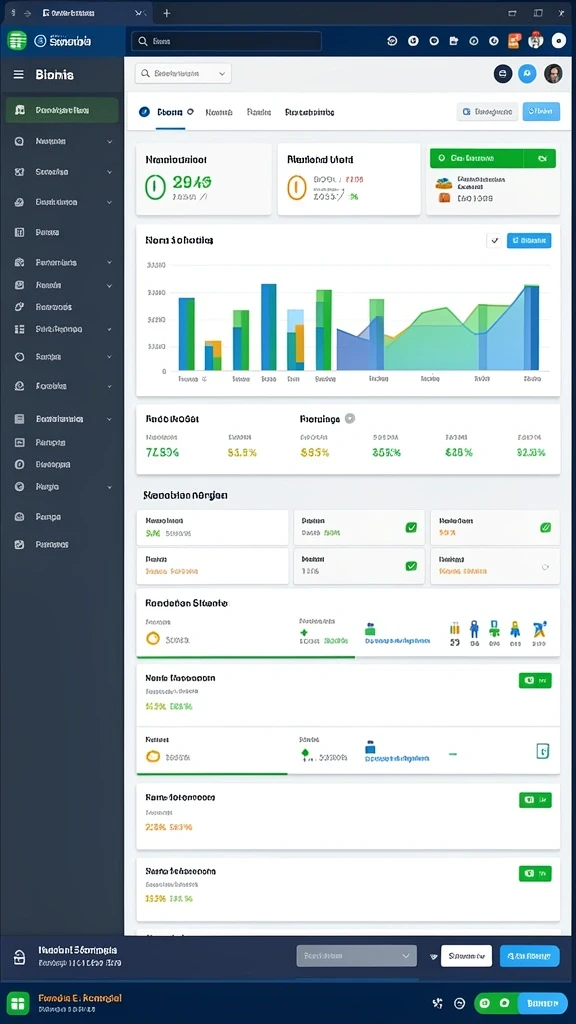Click blue button in chart card header
The image size is (576, 1024).
(529, 240)
